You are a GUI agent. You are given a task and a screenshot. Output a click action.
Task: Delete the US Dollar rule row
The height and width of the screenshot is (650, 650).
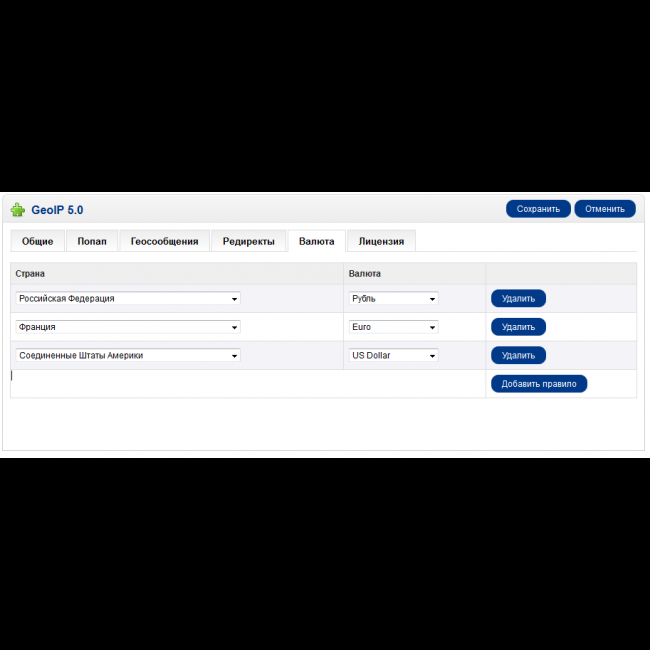[518, 355]
